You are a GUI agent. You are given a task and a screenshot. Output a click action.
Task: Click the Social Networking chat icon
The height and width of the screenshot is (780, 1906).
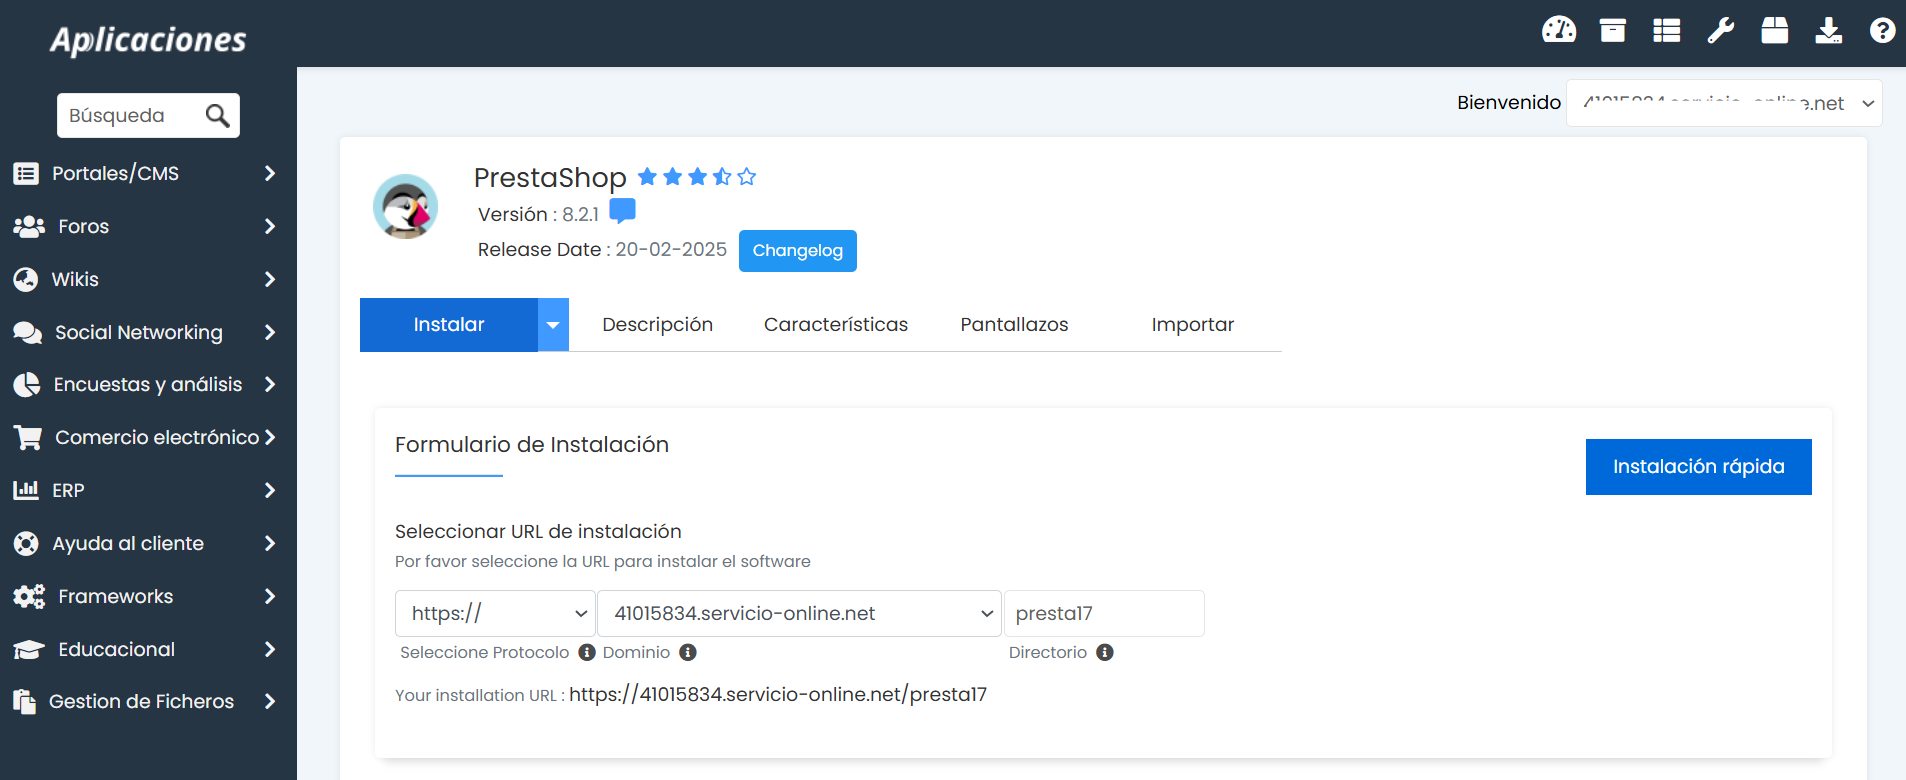[x=28, y=332]
